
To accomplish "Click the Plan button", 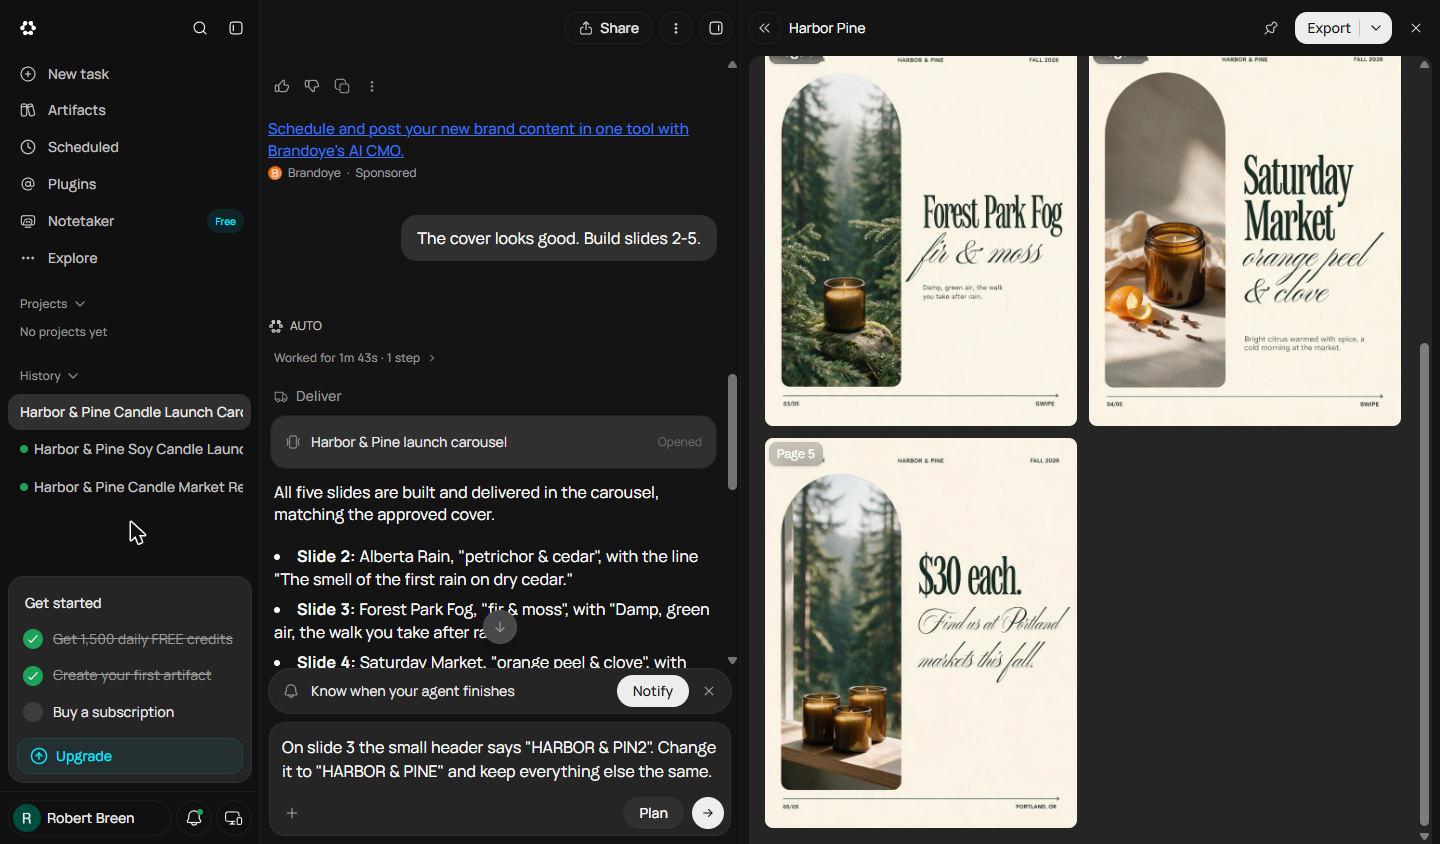I will [x=653, y=813].
